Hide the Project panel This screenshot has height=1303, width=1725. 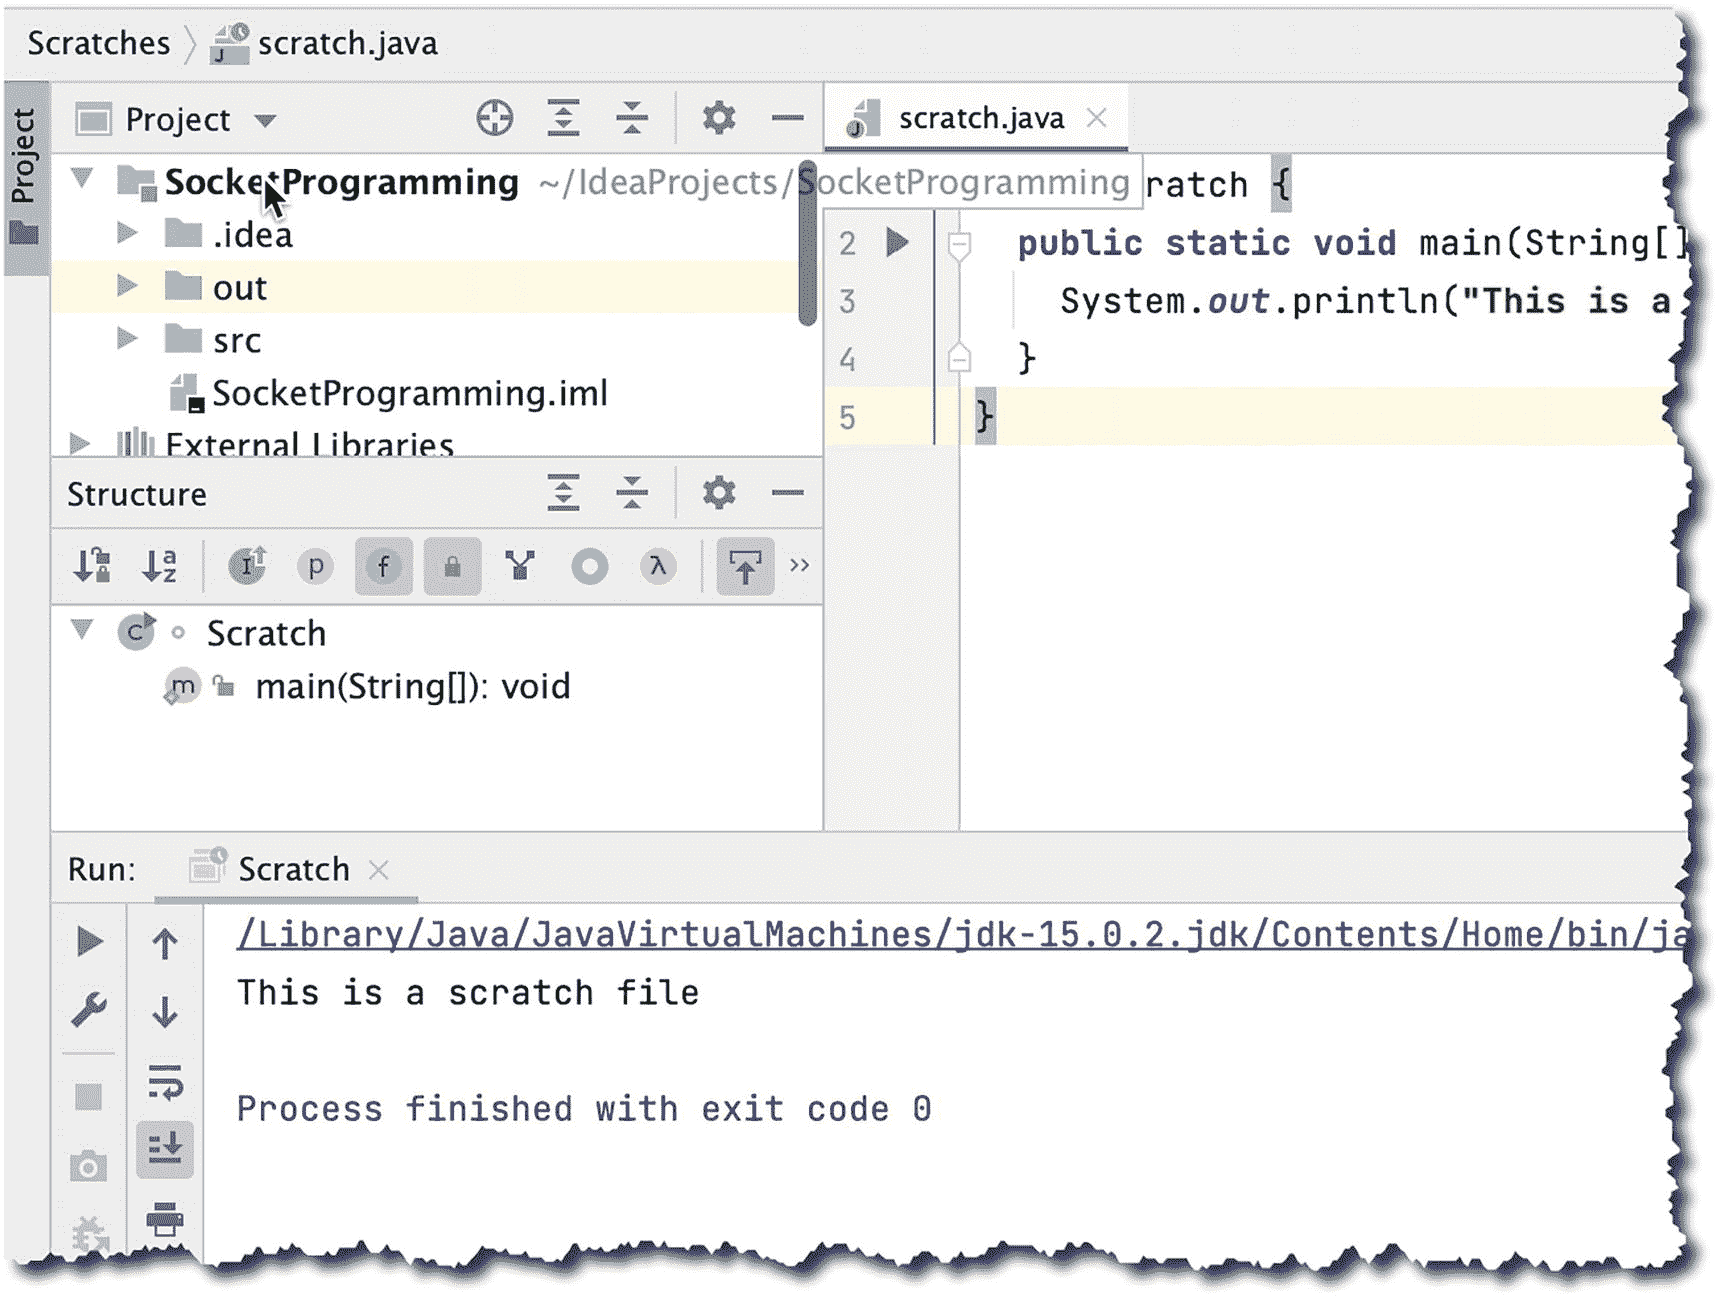[788, 119]
